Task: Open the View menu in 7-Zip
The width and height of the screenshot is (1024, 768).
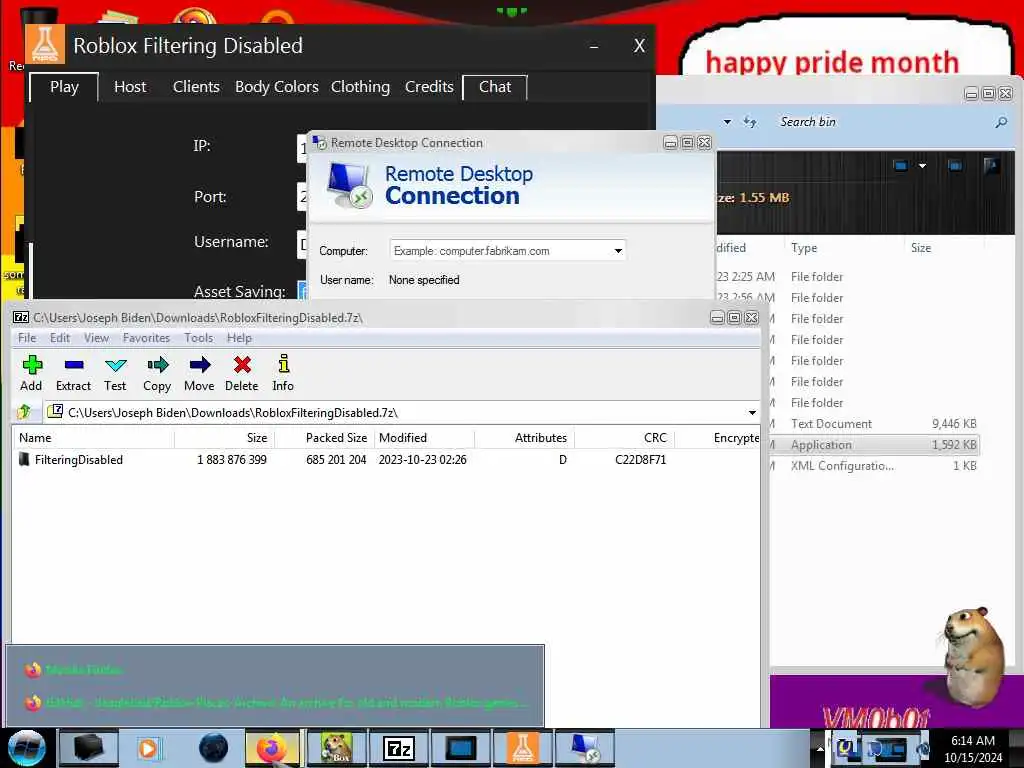Action: tap(96, 338)
